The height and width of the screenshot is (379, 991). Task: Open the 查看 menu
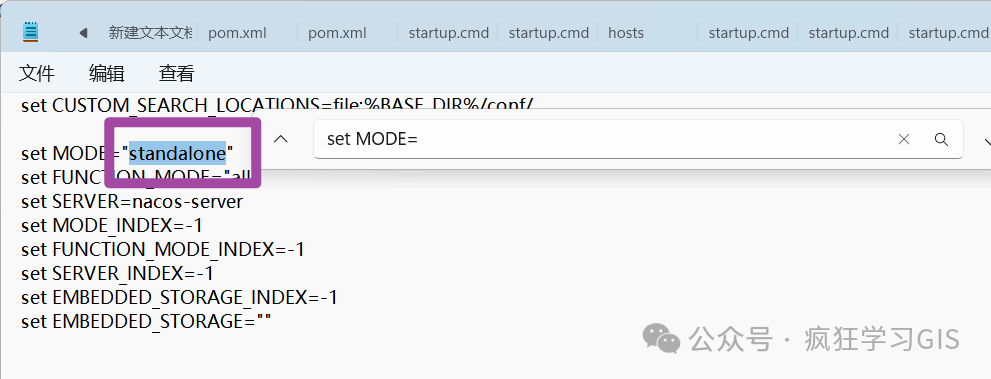176,73
